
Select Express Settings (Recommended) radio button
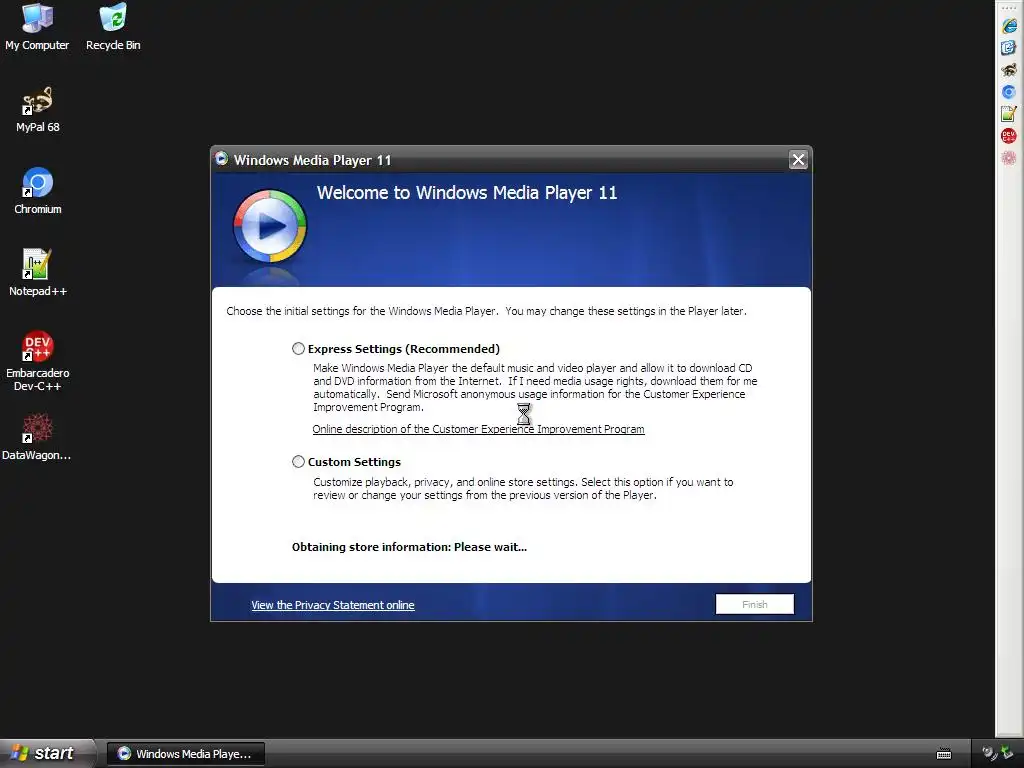point(298,349)
